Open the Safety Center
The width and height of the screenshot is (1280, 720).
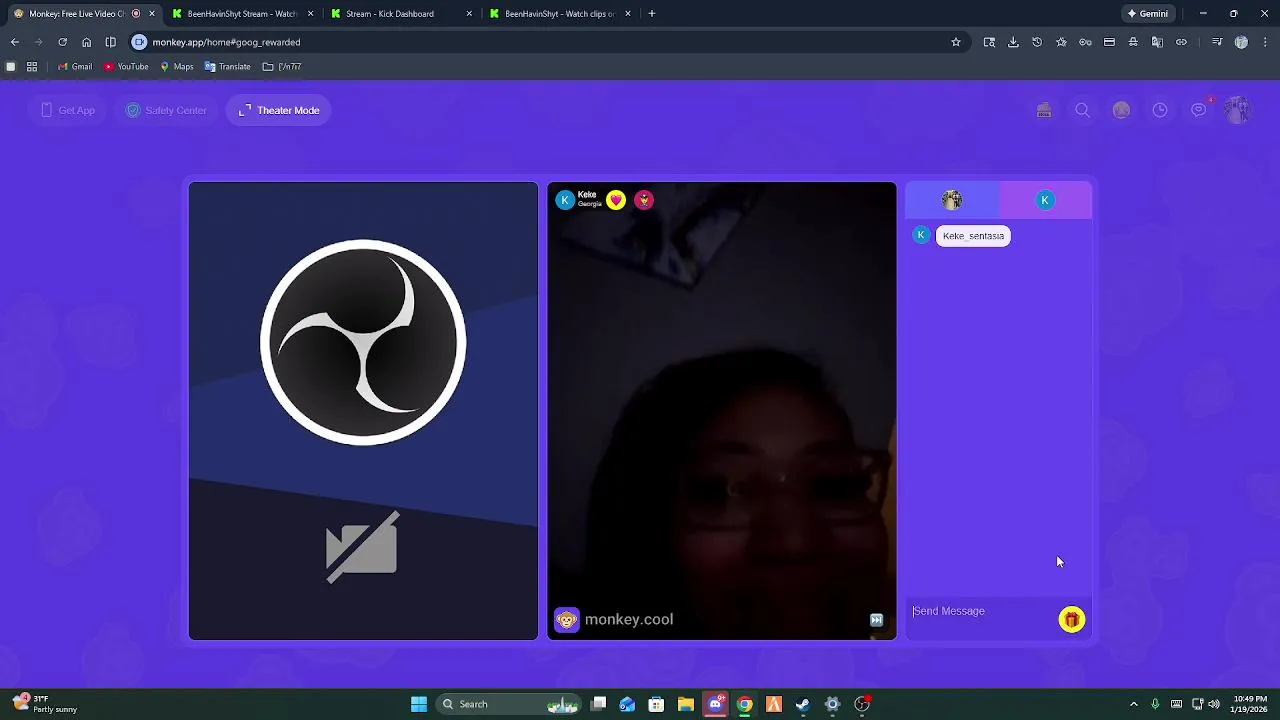(166, 110)
